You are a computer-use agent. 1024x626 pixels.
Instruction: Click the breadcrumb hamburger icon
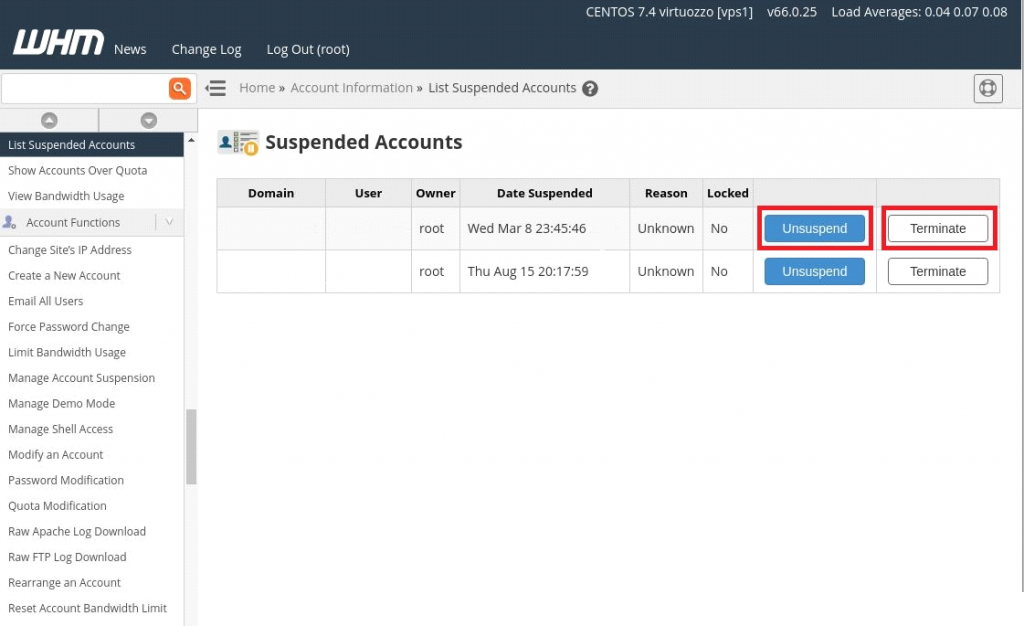[216, 88]
